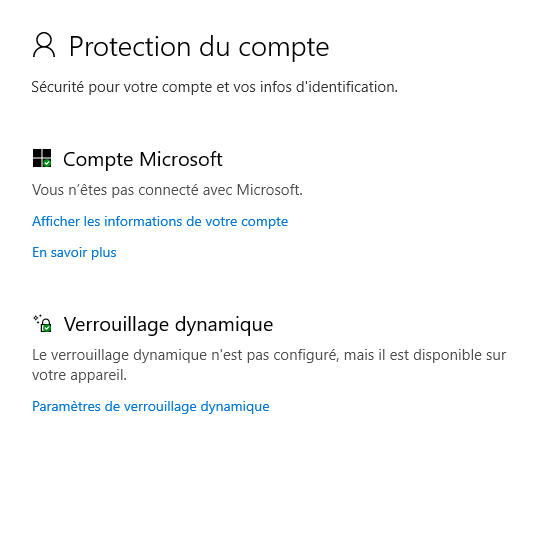Click the dynamic lock padlock icon
The height and width of the screenshot is (556, 534).
click(x=43, y=323)
